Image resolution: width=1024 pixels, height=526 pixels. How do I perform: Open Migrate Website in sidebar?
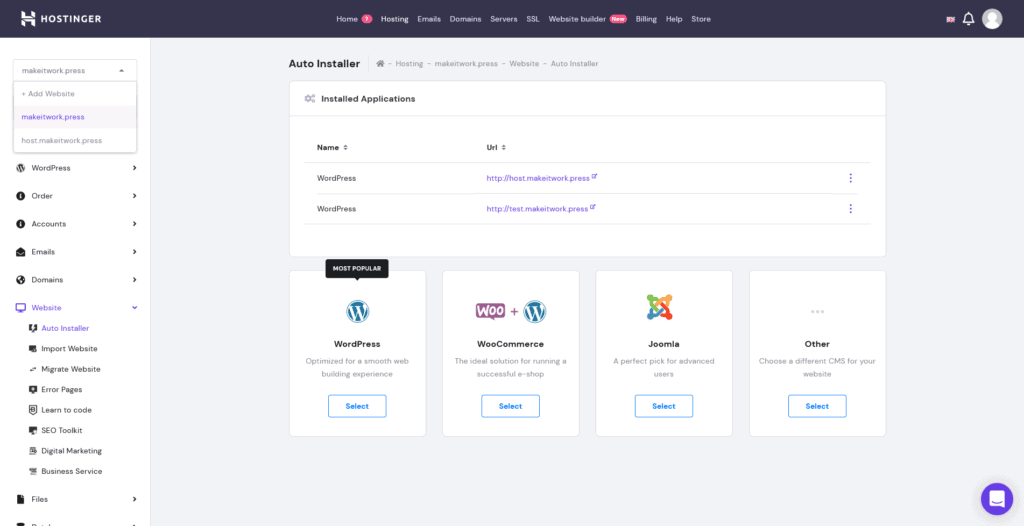point(71,369)
